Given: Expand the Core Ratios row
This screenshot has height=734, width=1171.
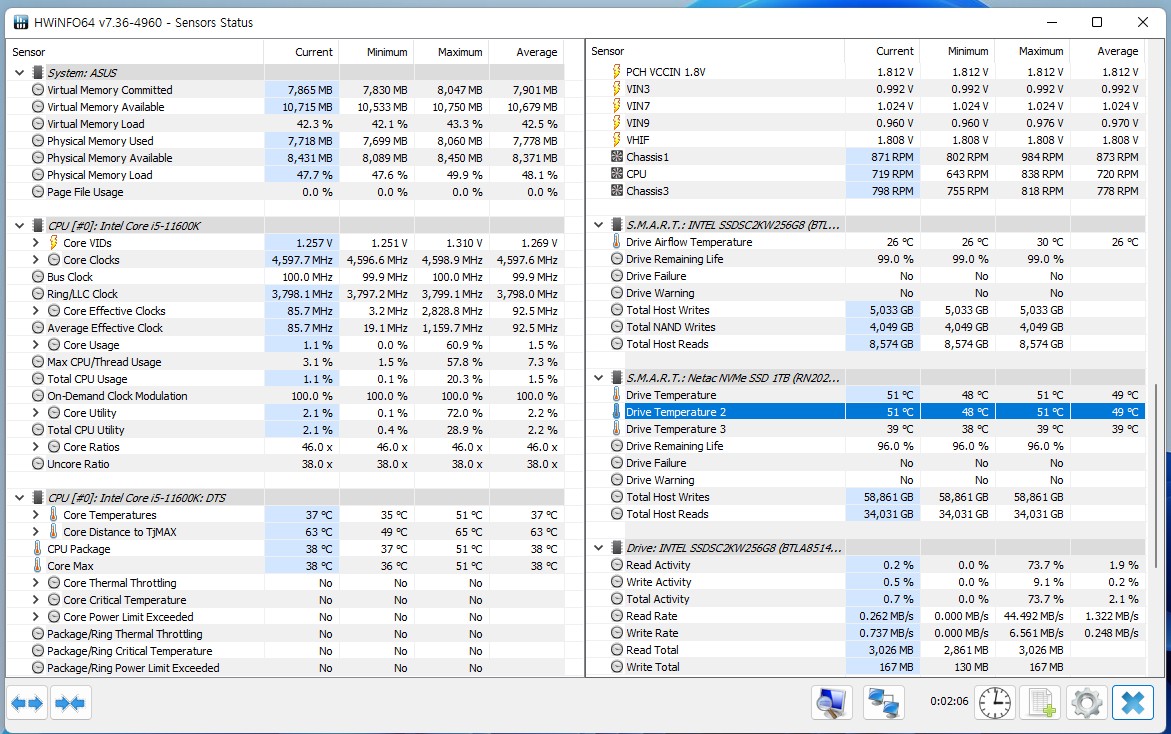Looking at the screenshot, I should (x=35, y=447).
